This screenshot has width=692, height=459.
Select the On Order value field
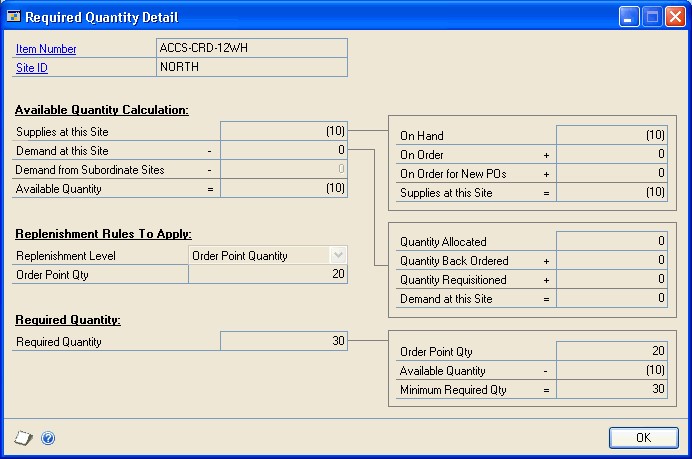612,154
